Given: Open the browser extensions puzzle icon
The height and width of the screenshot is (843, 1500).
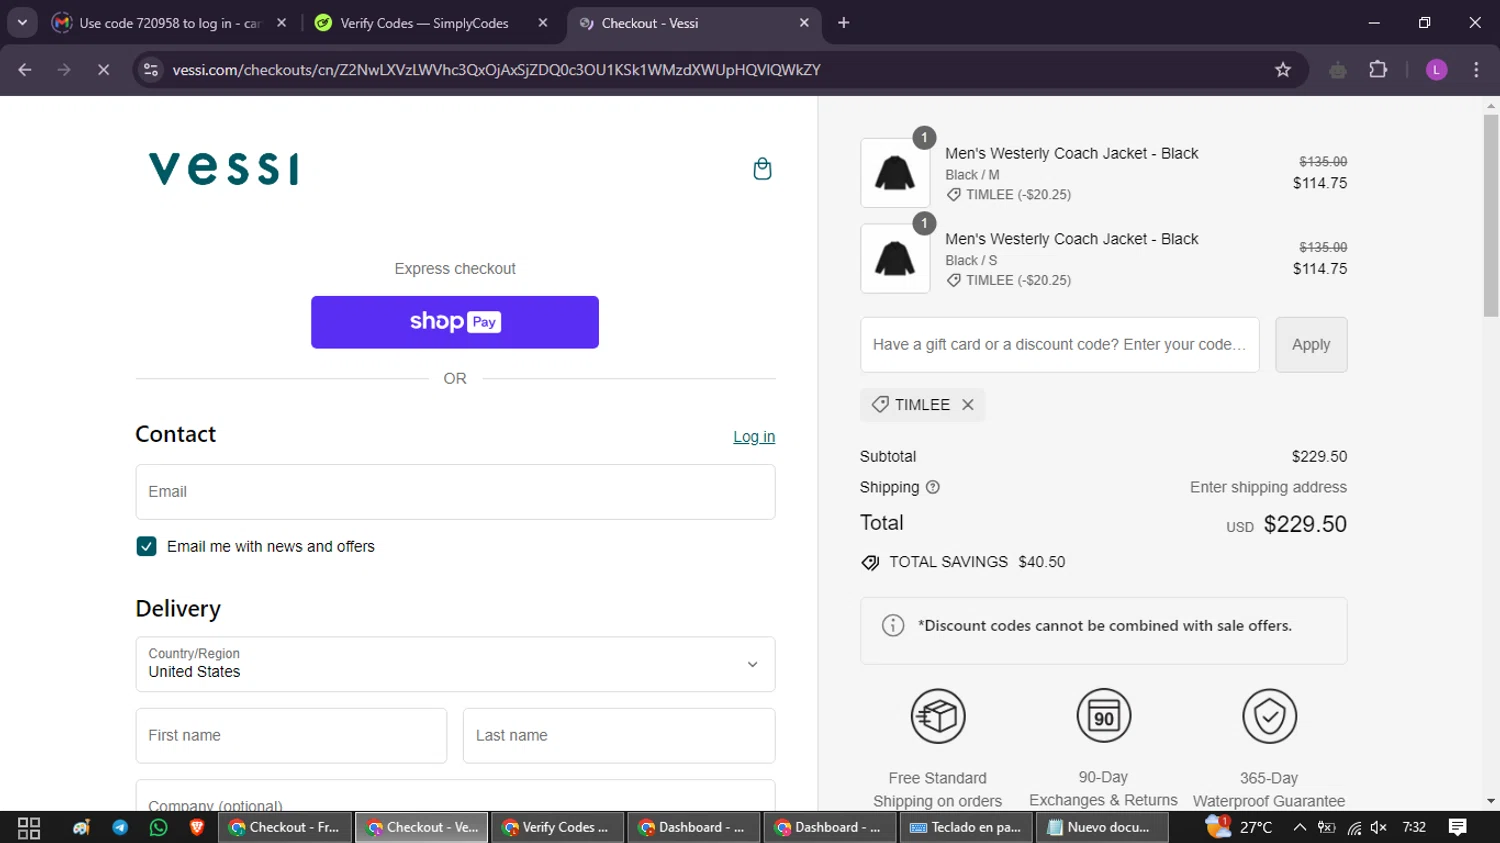Looking at the screenshot, I should (x=1378, y=70).
